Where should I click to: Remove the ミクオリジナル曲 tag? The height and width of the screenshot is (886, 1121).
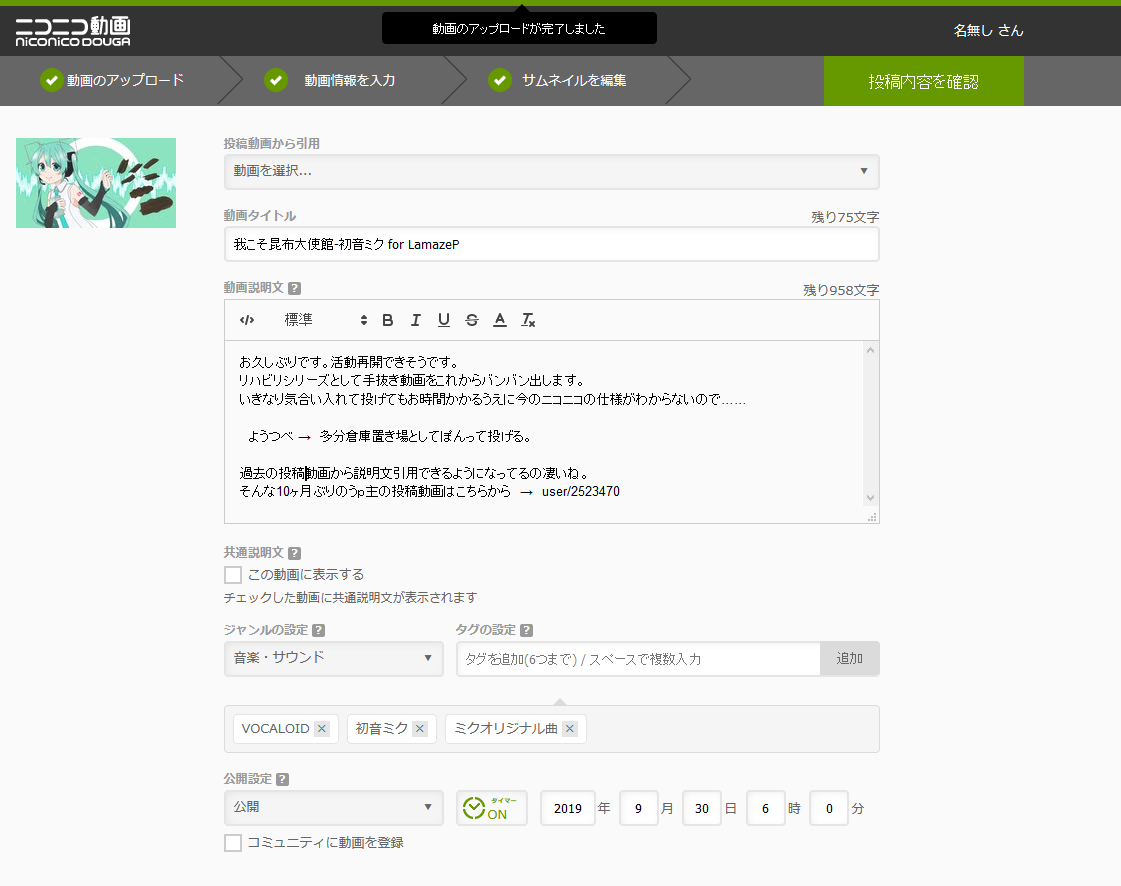click(x=570, y=729)
